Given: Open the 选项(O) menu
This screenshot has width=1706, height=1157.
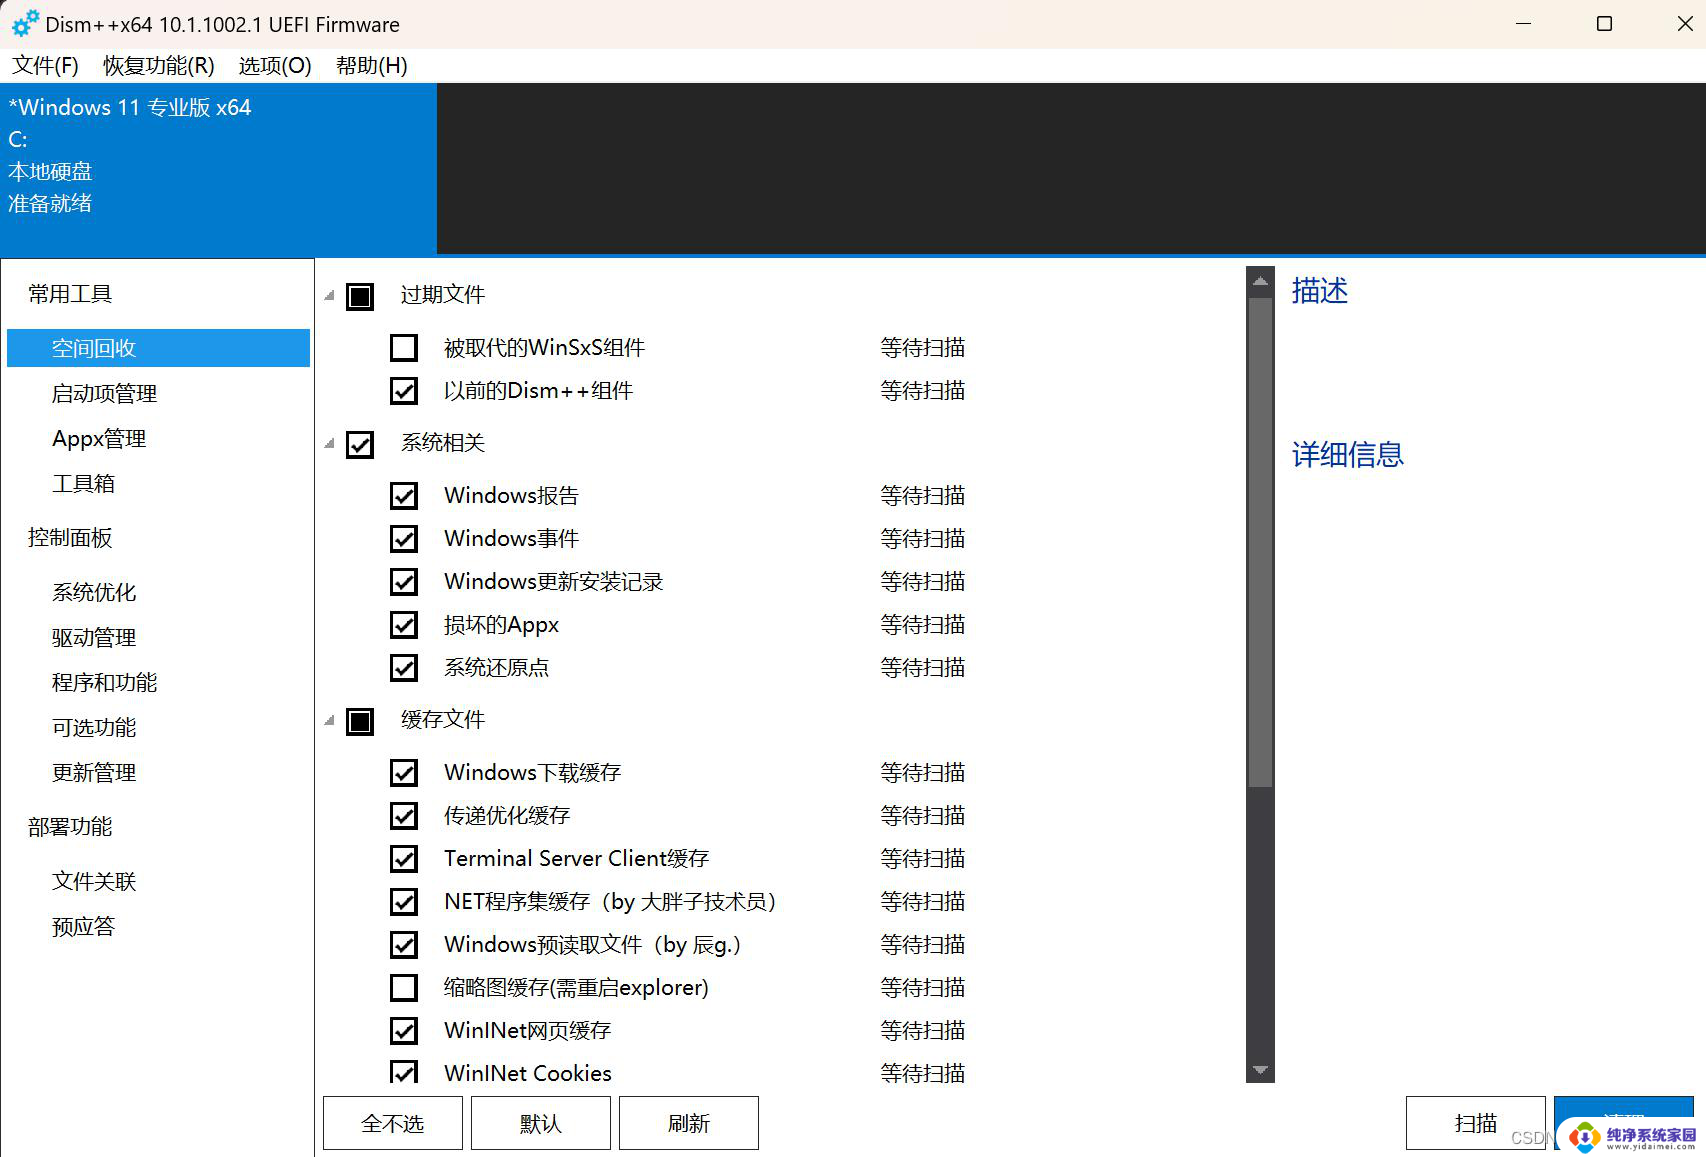Looking at the screenshot, I should click(275, 66).
